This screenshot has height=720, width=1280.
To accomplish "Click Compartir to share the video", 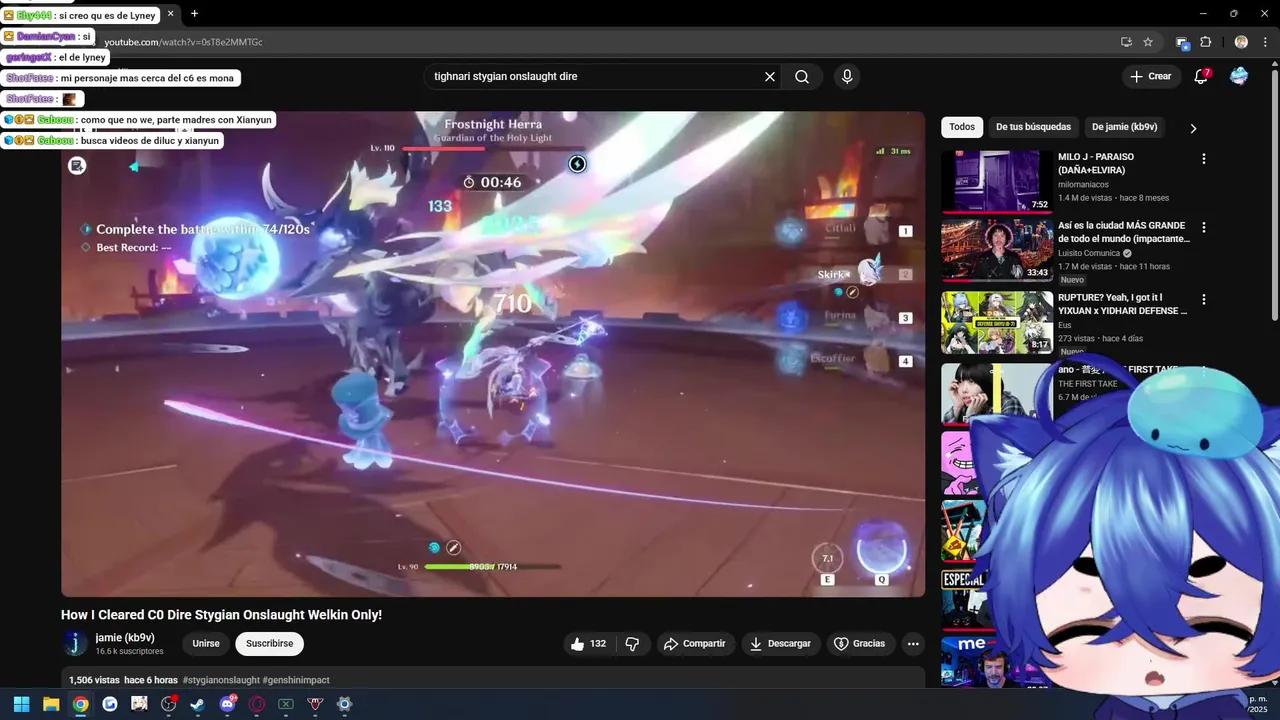I will tap(694, 644).
